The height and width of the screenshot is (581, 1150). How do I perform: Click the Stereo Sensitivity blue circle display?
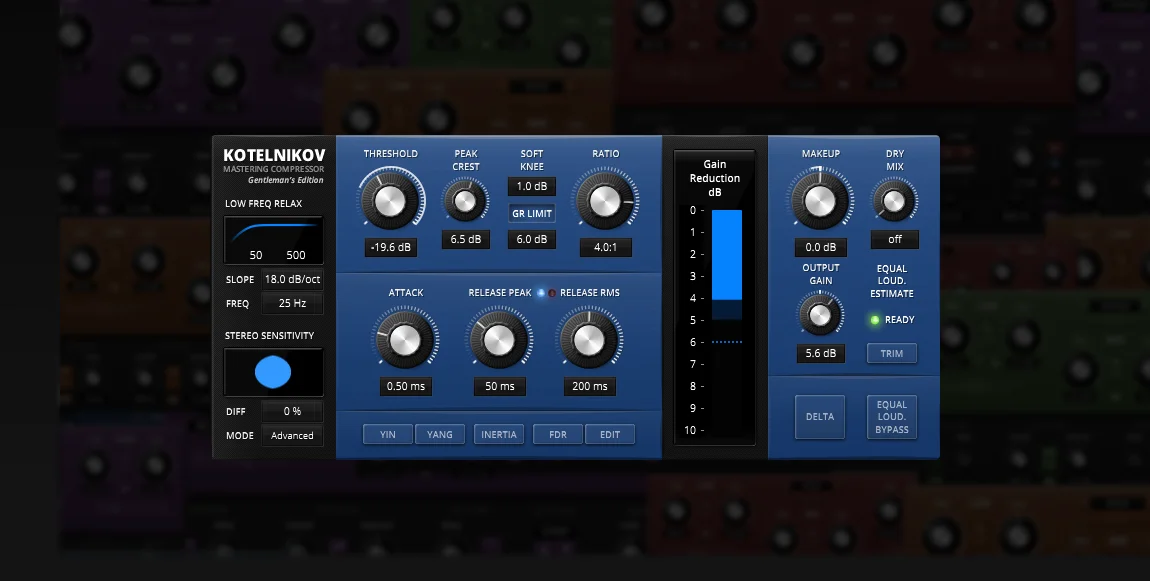point(274,372)
